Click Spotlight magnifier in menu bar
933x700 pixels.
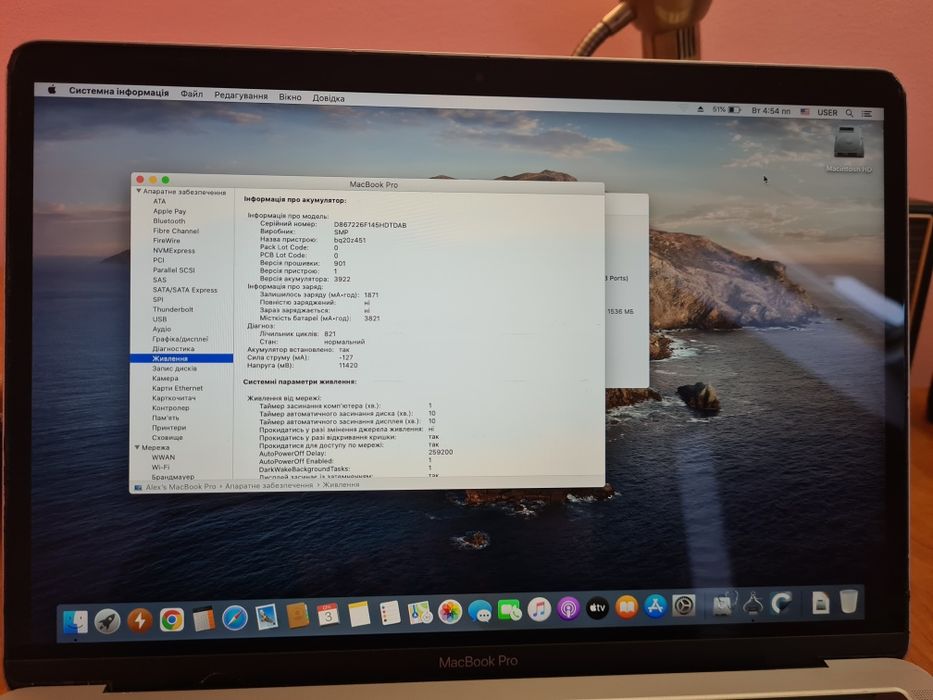coord(850,112)
